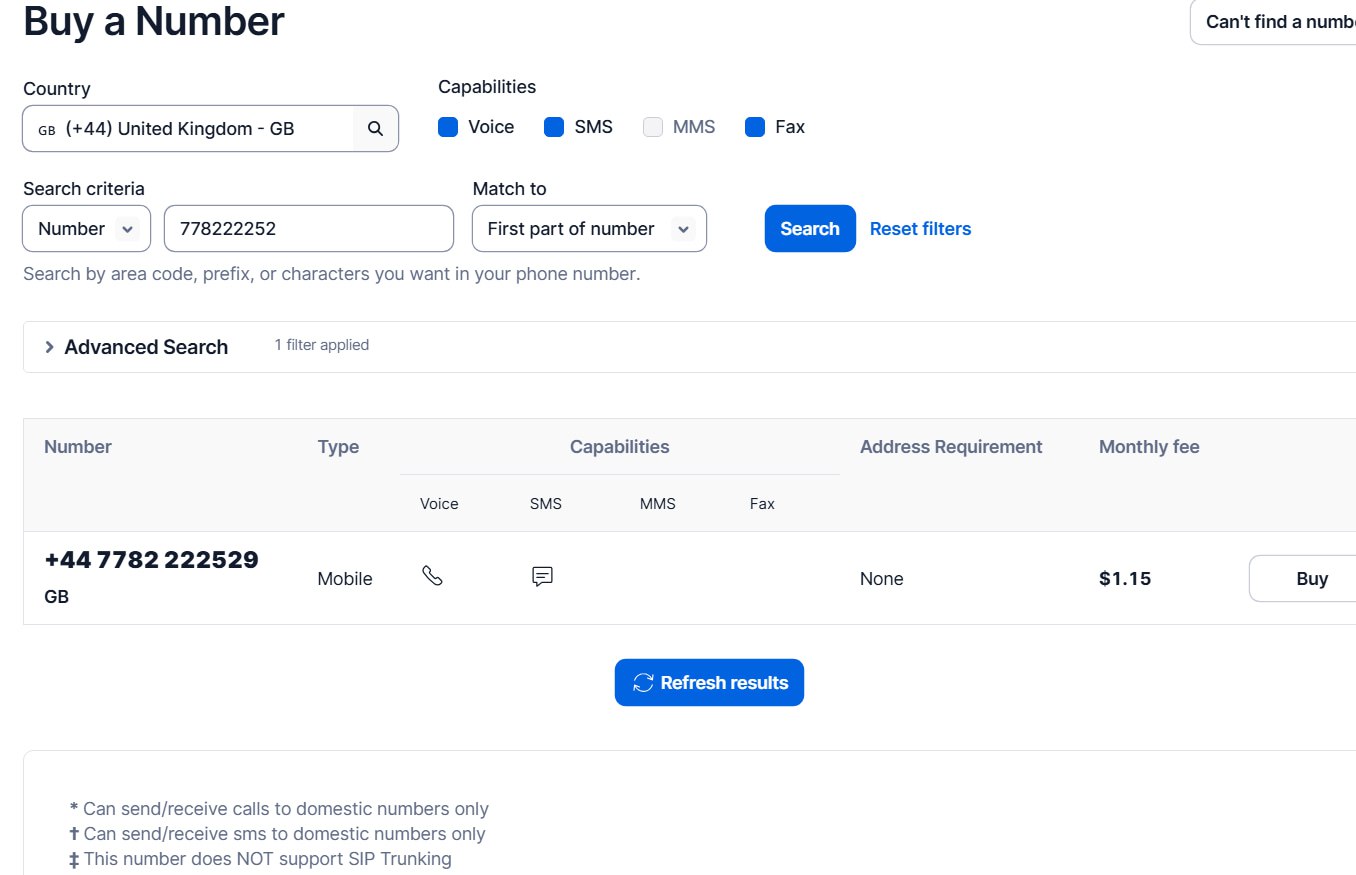
Task: Click the Voice phone icon in result row
Action: click(432, 576)
